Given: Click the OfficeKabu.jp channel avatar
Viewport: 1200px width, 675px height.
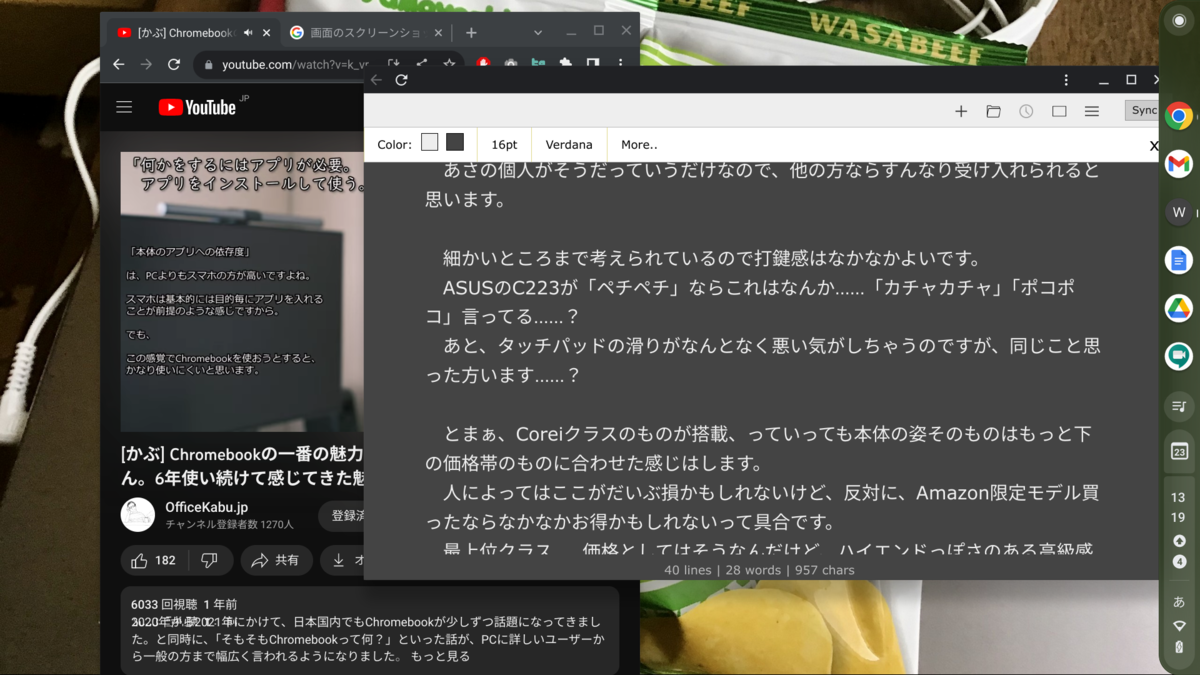Looking at the screenshot, I should (x=138, y=514).
